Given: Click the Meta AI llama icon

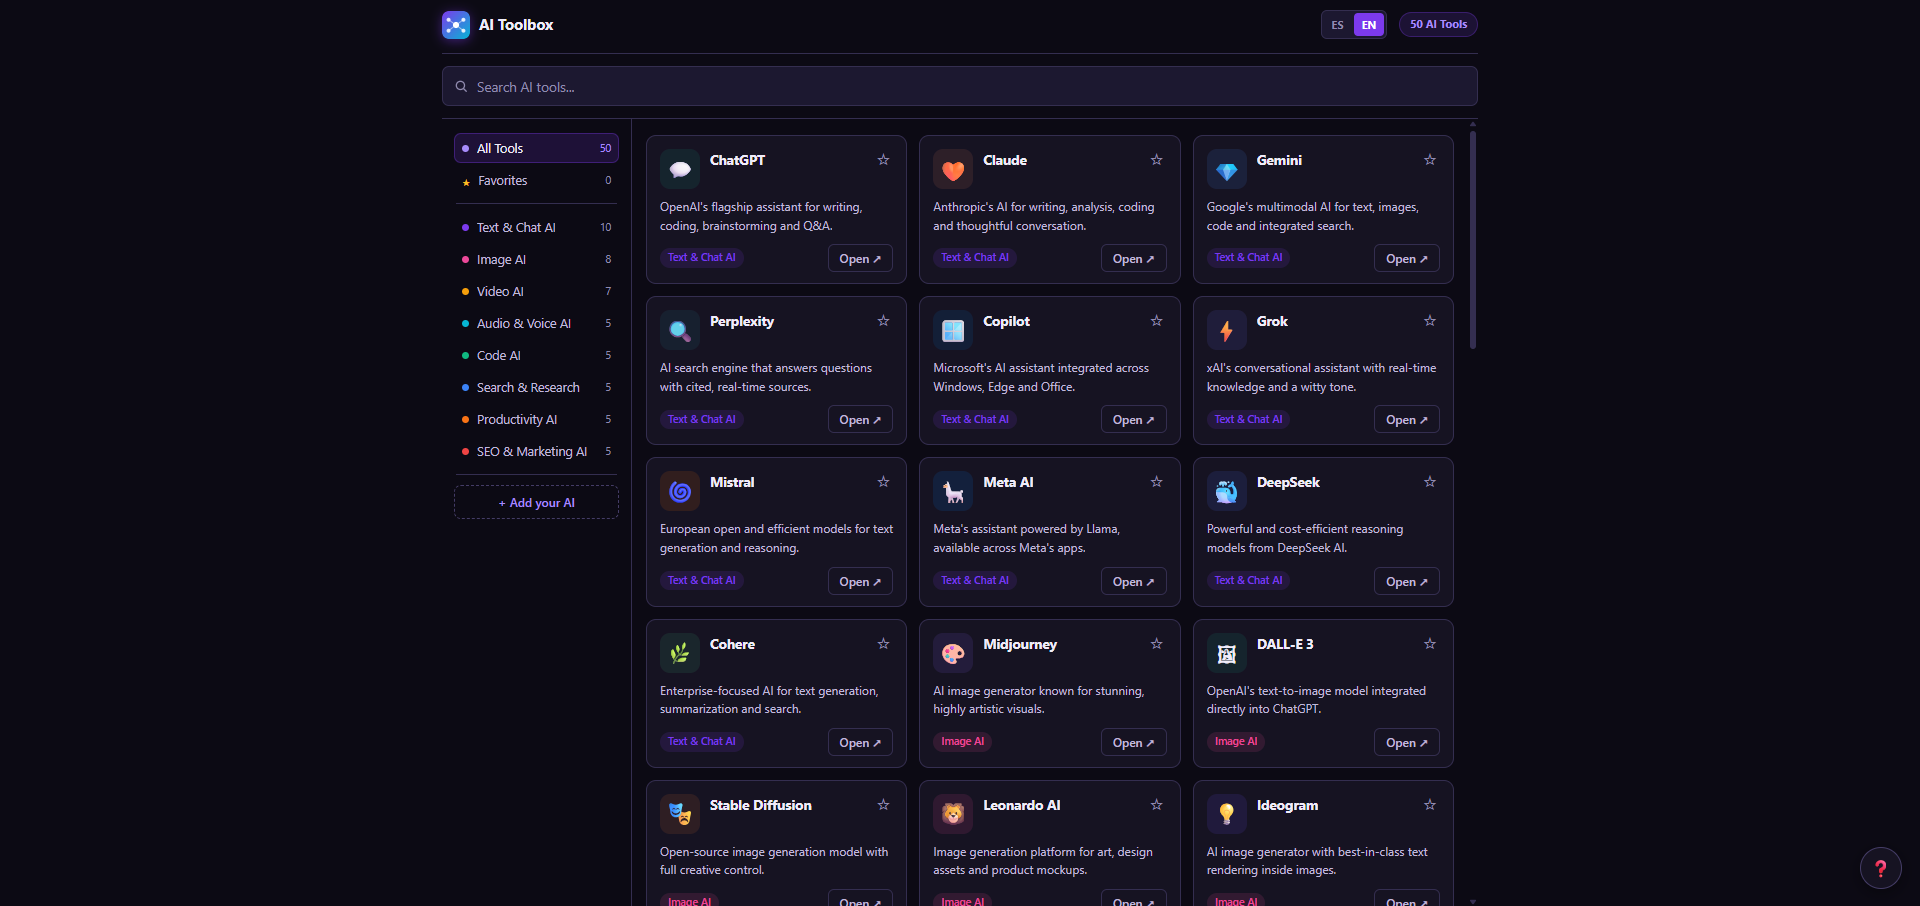Looking at the screenshot, I should click(x=953, y=491).
